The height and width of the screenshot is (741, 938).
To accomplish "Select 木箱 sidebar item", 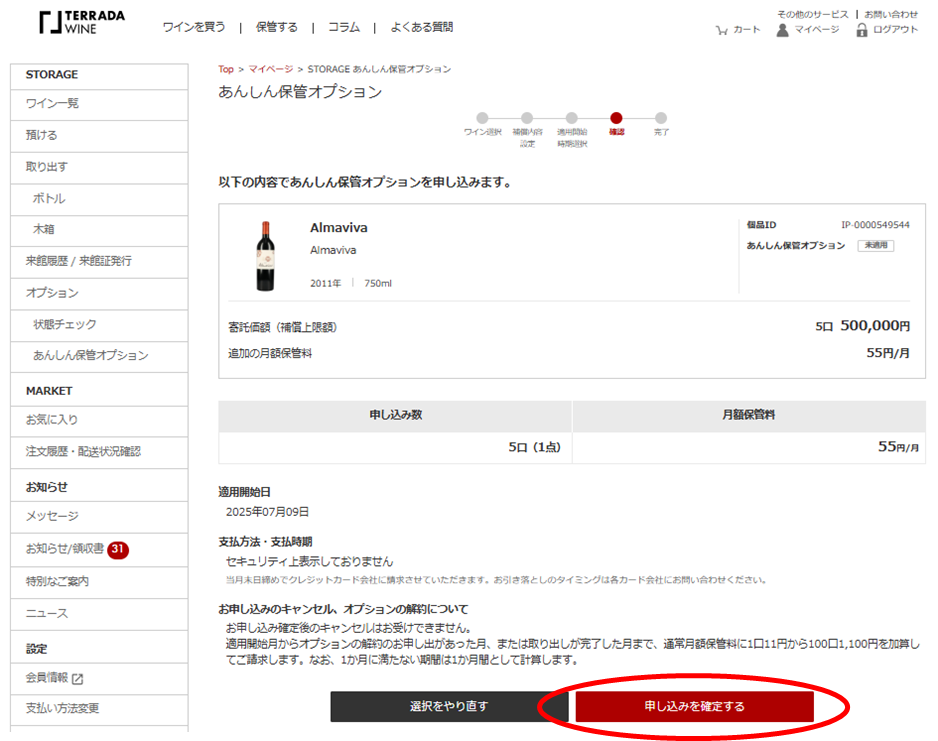I will click(x=99, y=230).
